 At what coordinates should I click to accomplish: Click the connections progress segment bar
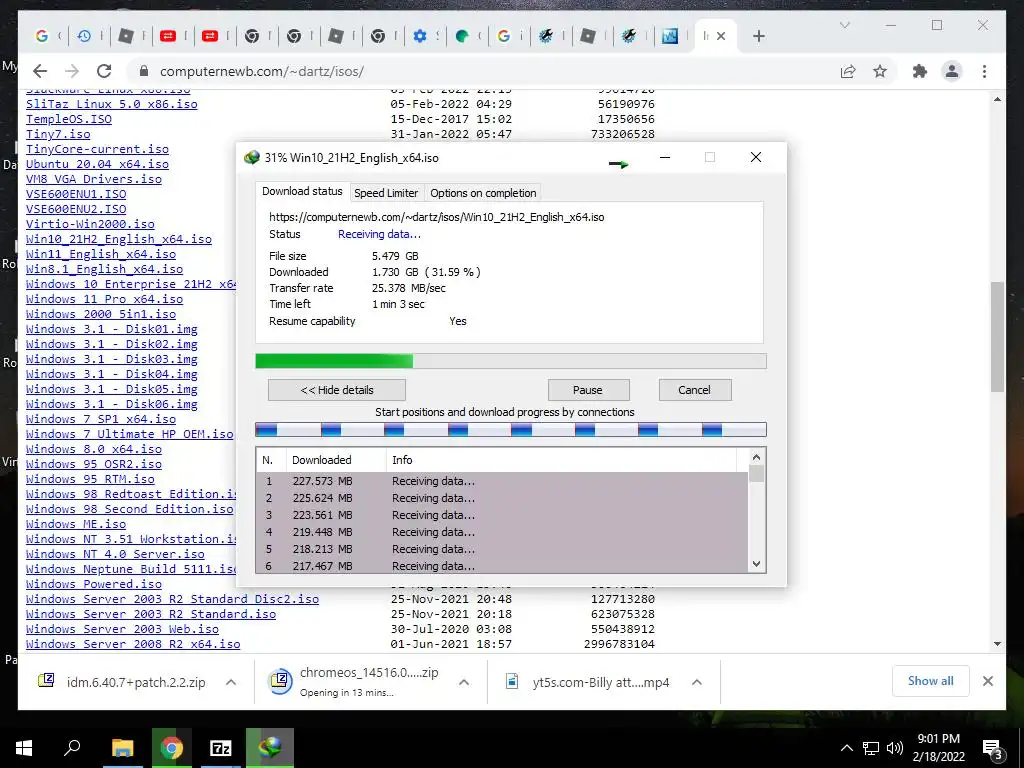[x=511, y=430]
